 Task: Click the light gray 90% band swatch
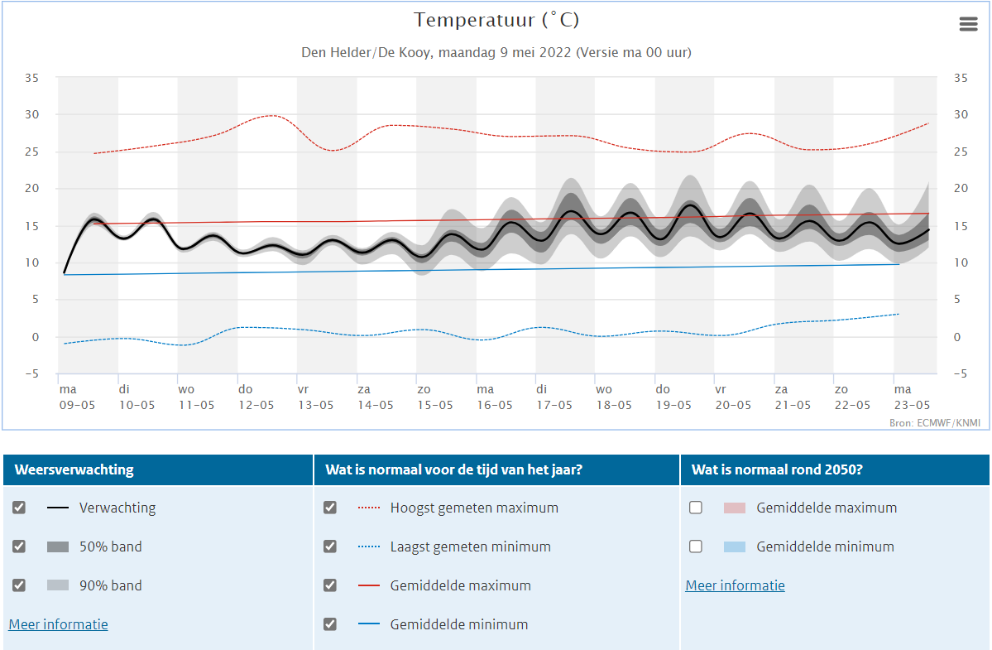tap(58, 586)
